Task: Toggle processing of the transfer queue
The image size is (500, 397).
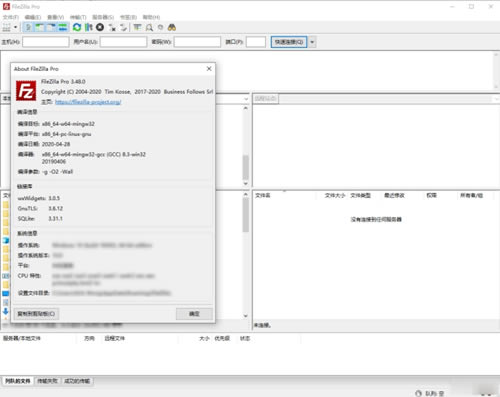Action: click(x=88, y=27)
